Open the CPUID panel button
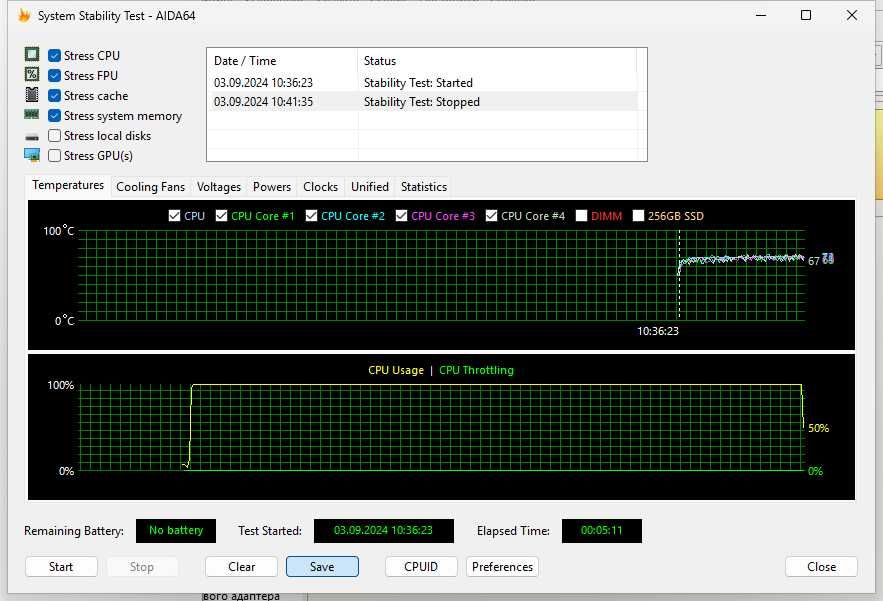Image resolution: width=883 pixels, height=601 pixels. pyautogui.click(x=421, y=567)
